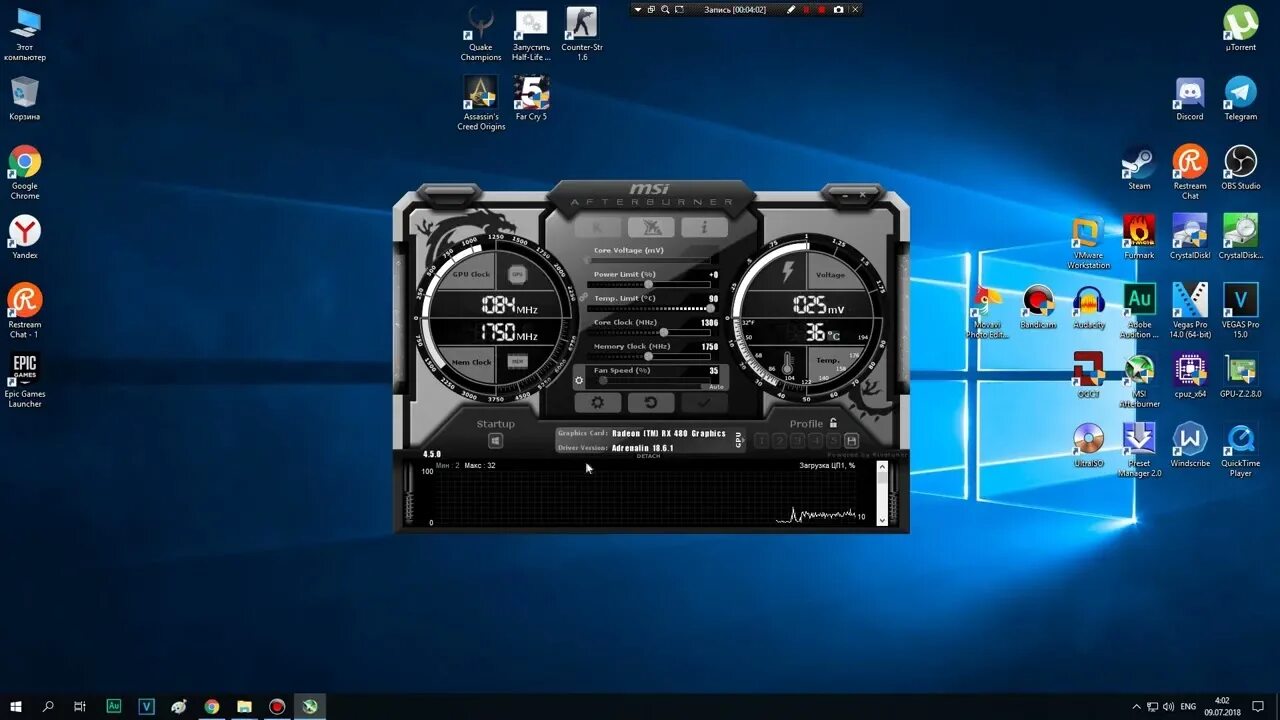Open µTorrent desktop icon
This screenshot has height=720, width=1280.
tap(1241, 29)
